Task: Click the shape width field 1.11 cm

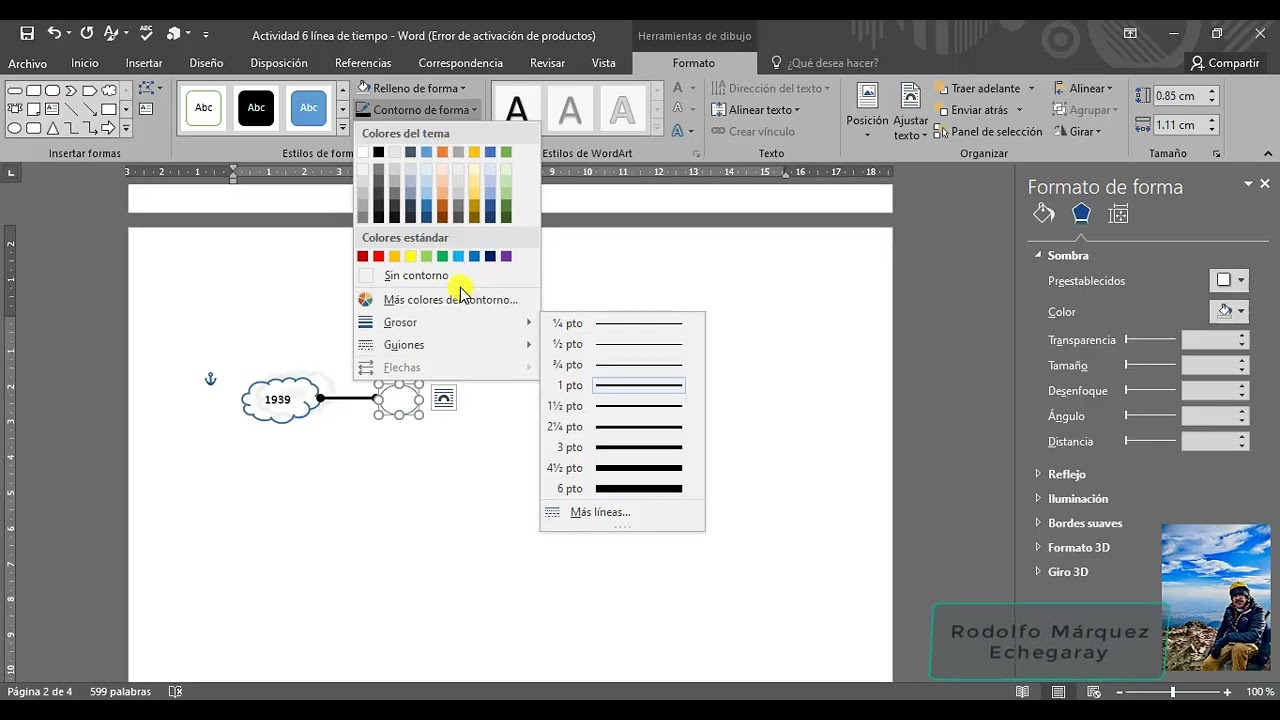Action: [x=1178, y=125]
